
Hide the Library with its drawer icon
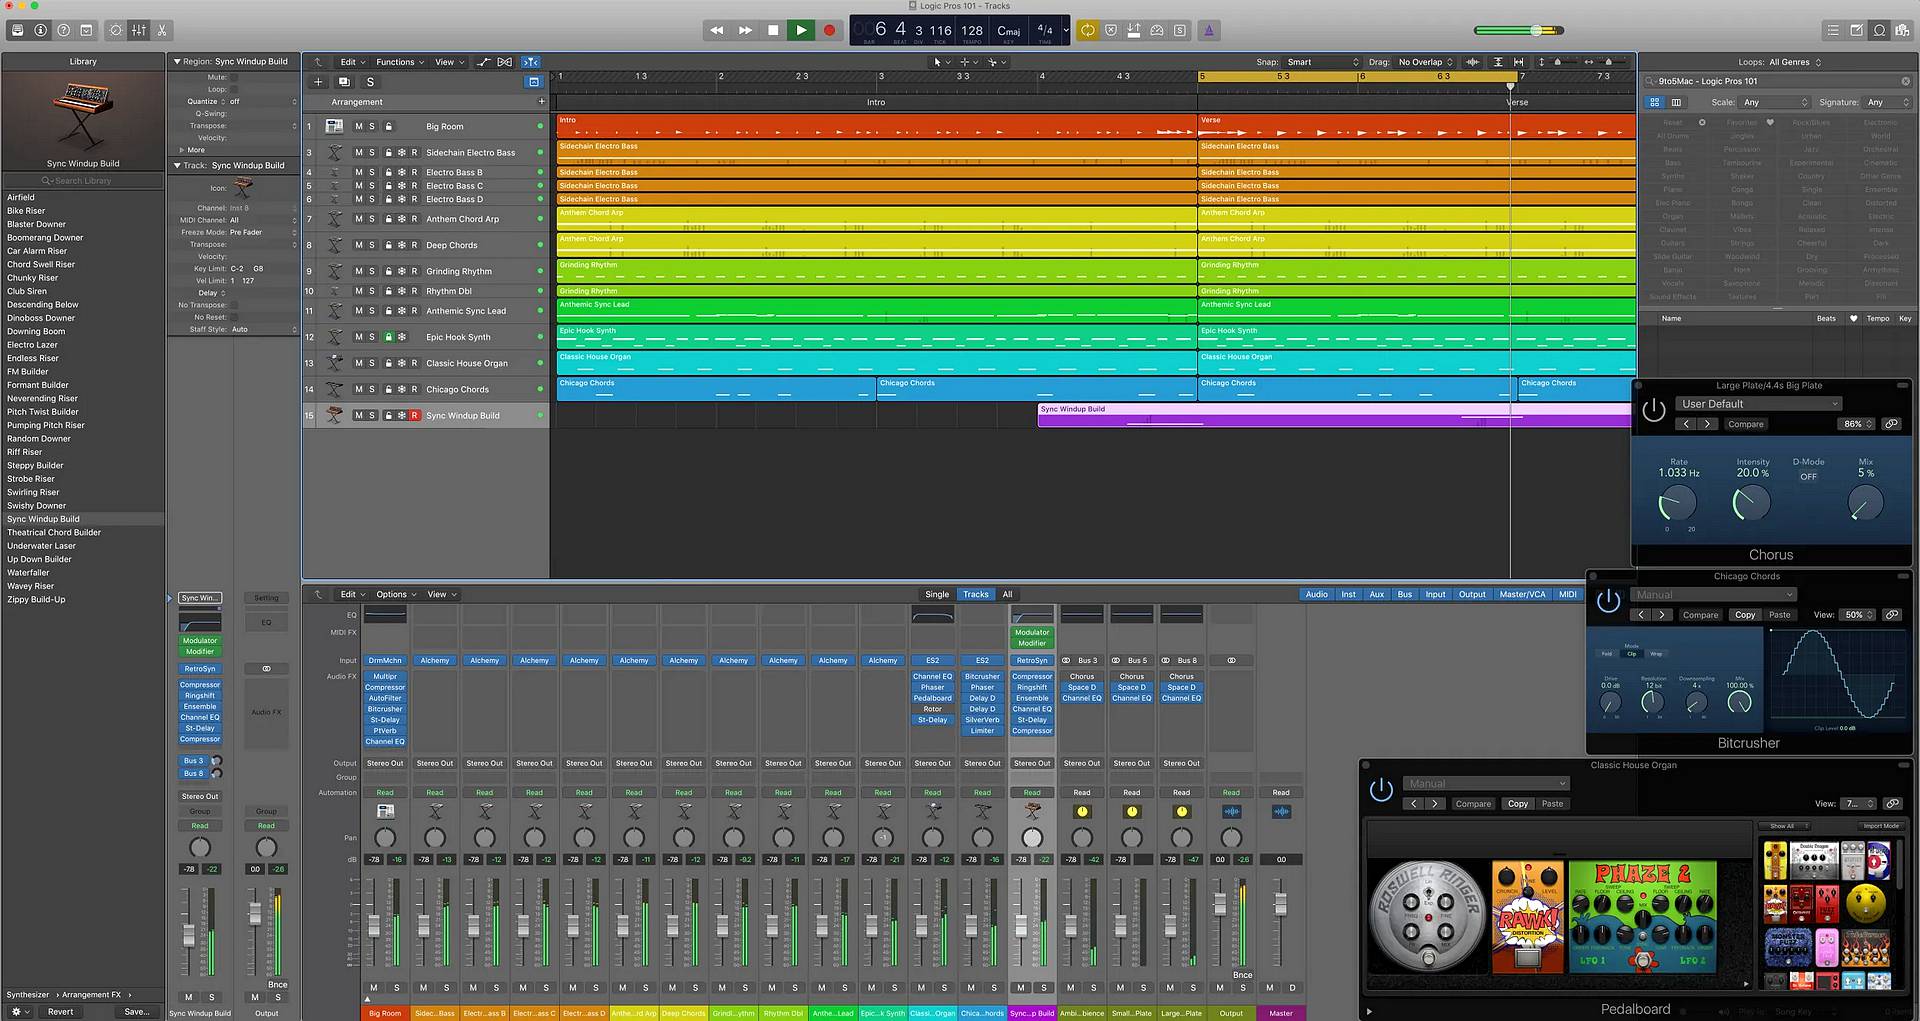15,30
